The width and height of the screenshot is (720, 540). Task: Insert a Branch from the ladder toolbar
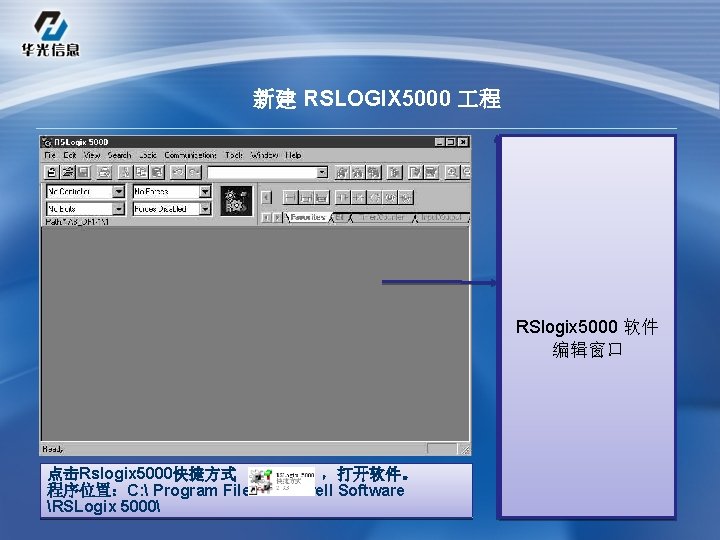(x=306, y=197)
